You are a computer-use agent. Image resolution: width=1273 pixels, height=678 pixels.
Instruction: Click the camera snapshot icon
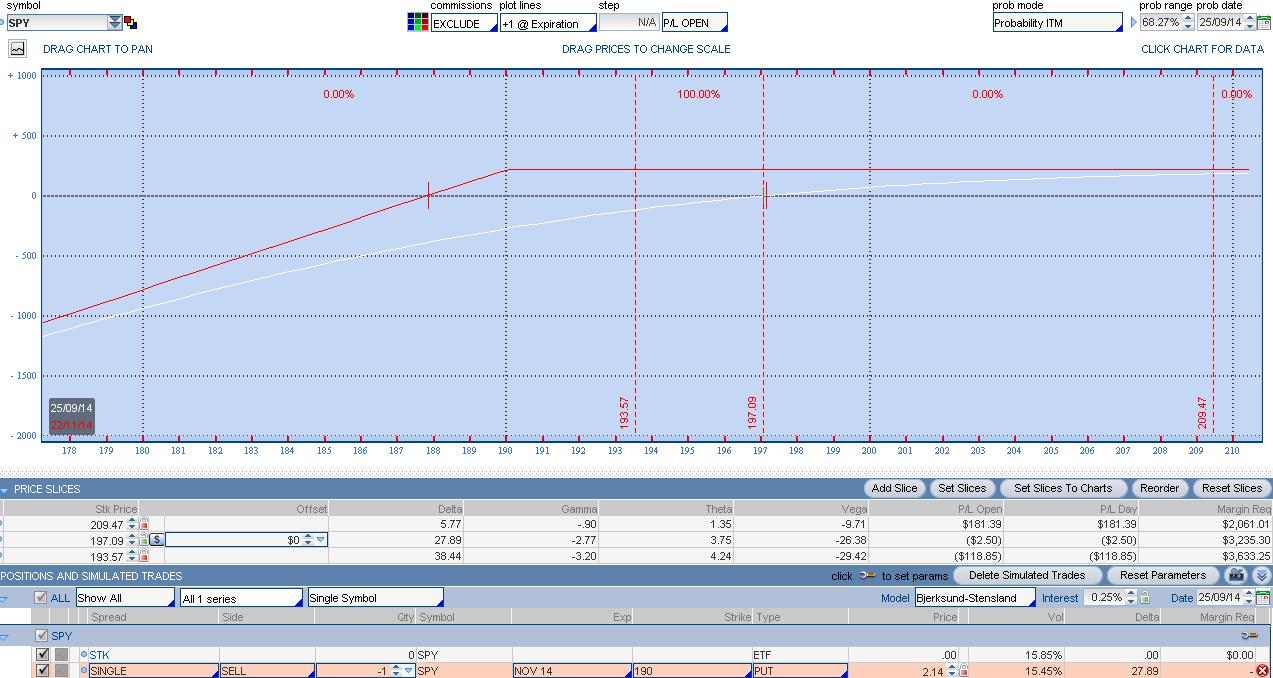coord(1237,575)
